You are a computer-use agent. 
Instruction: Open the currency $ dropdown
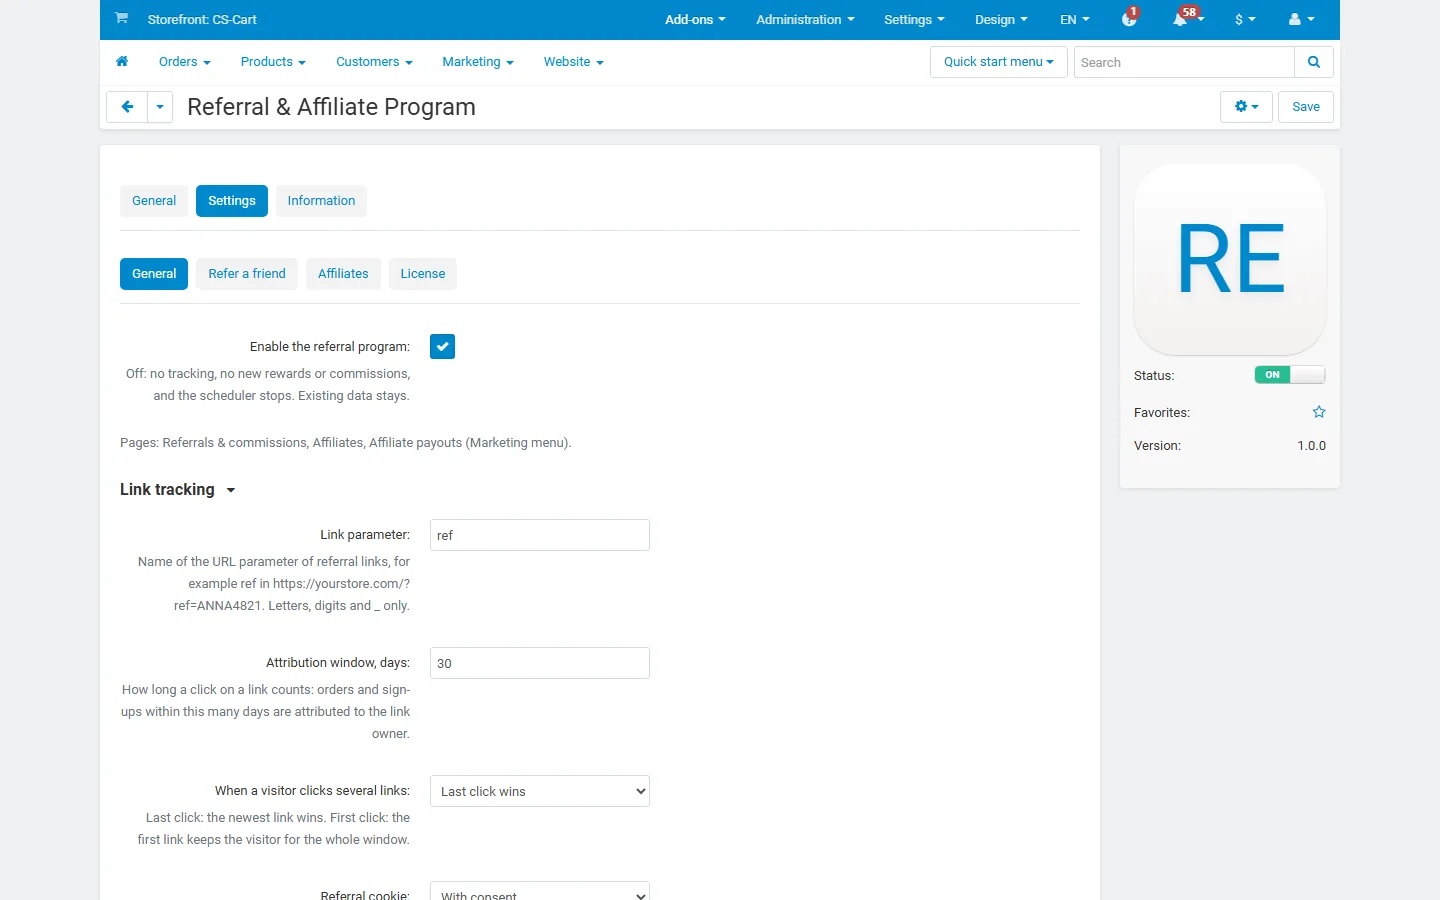(1245, 19)
